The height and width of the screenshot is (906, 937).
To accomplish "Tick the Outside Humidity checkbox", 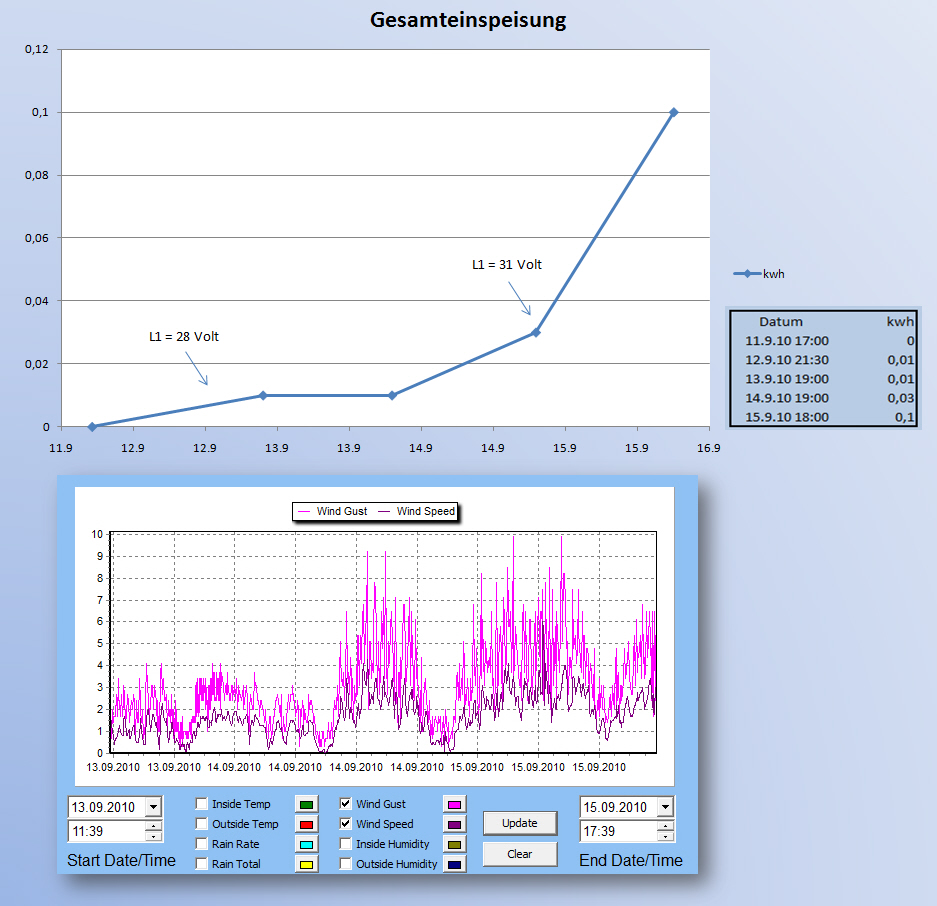I will pos(346,864).
